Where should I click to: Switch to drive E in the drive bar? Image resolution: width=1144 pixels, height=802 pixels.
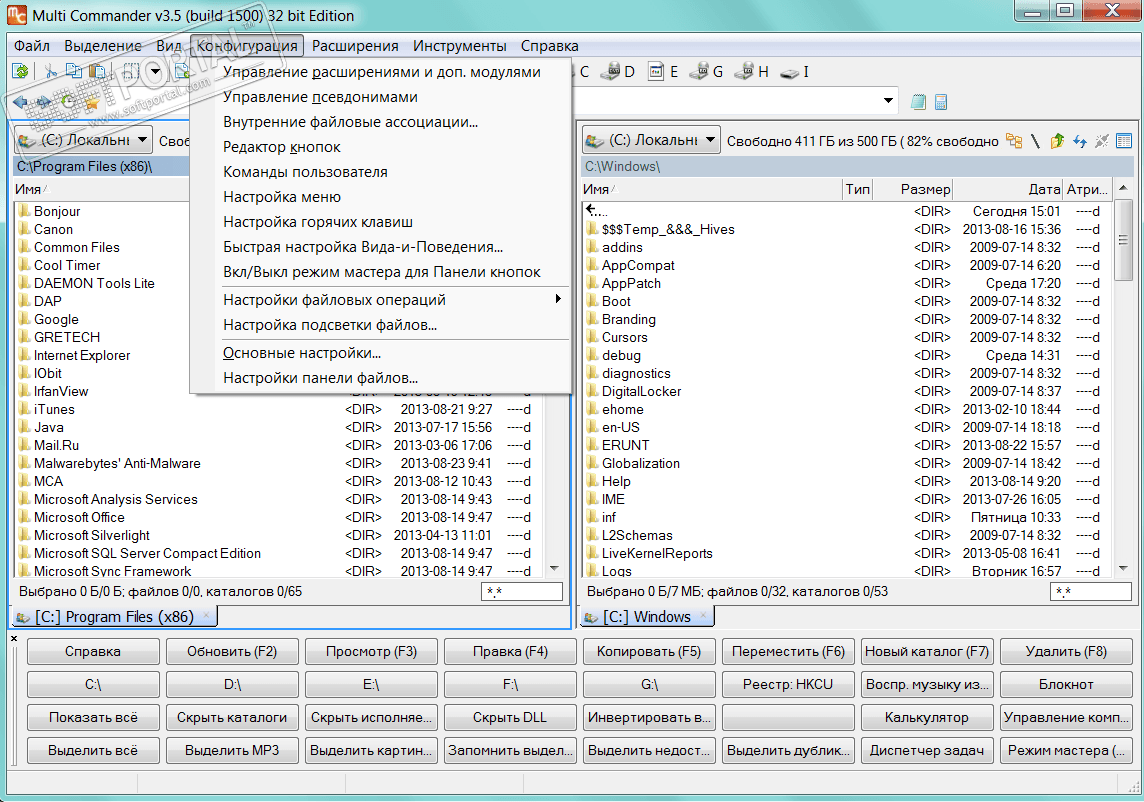[664, 72]
